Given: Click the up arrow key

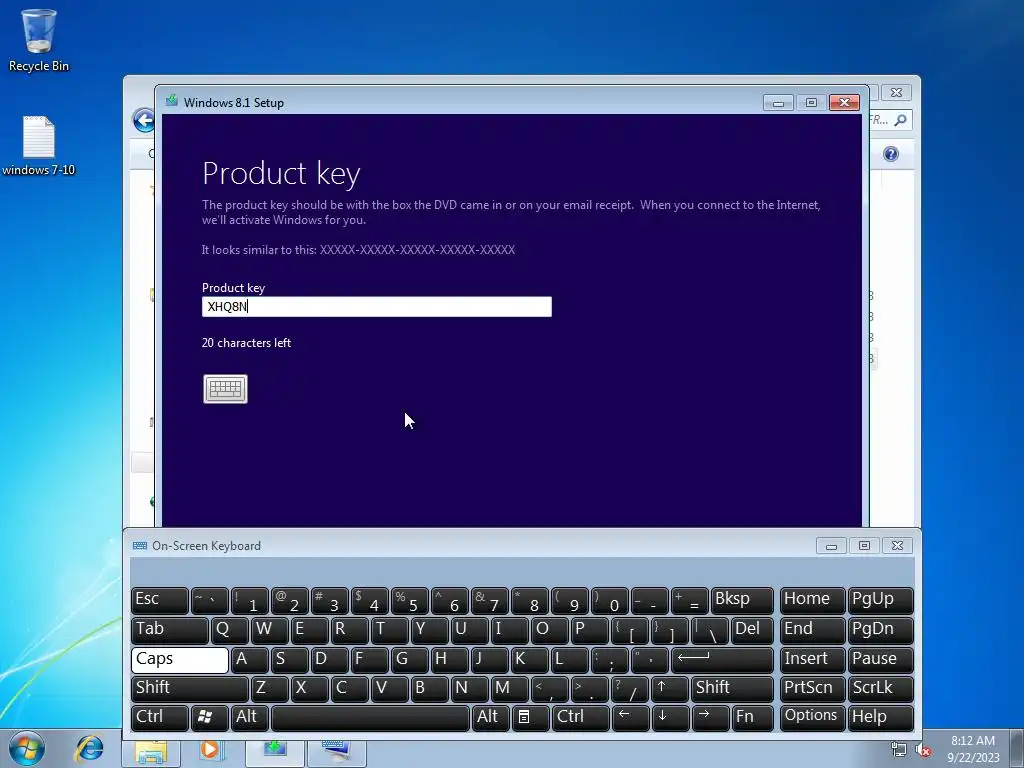Looking at the screenshot, I should point(669,688).
